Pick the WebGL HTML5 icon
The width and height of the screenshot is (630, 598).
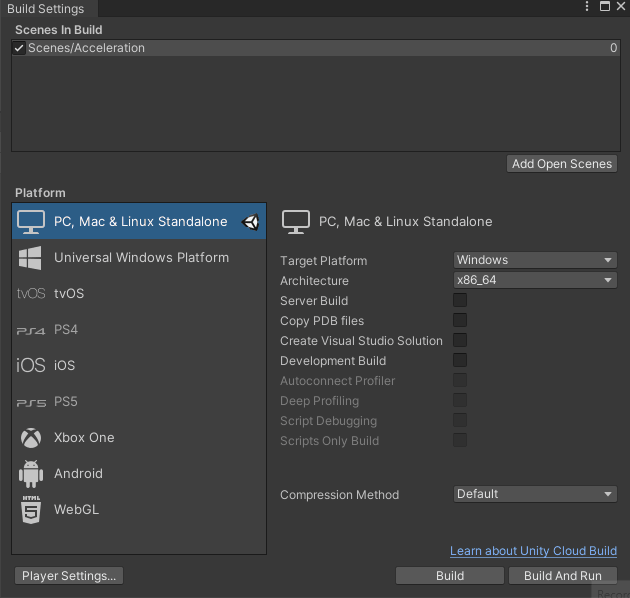tap(31, 510)
